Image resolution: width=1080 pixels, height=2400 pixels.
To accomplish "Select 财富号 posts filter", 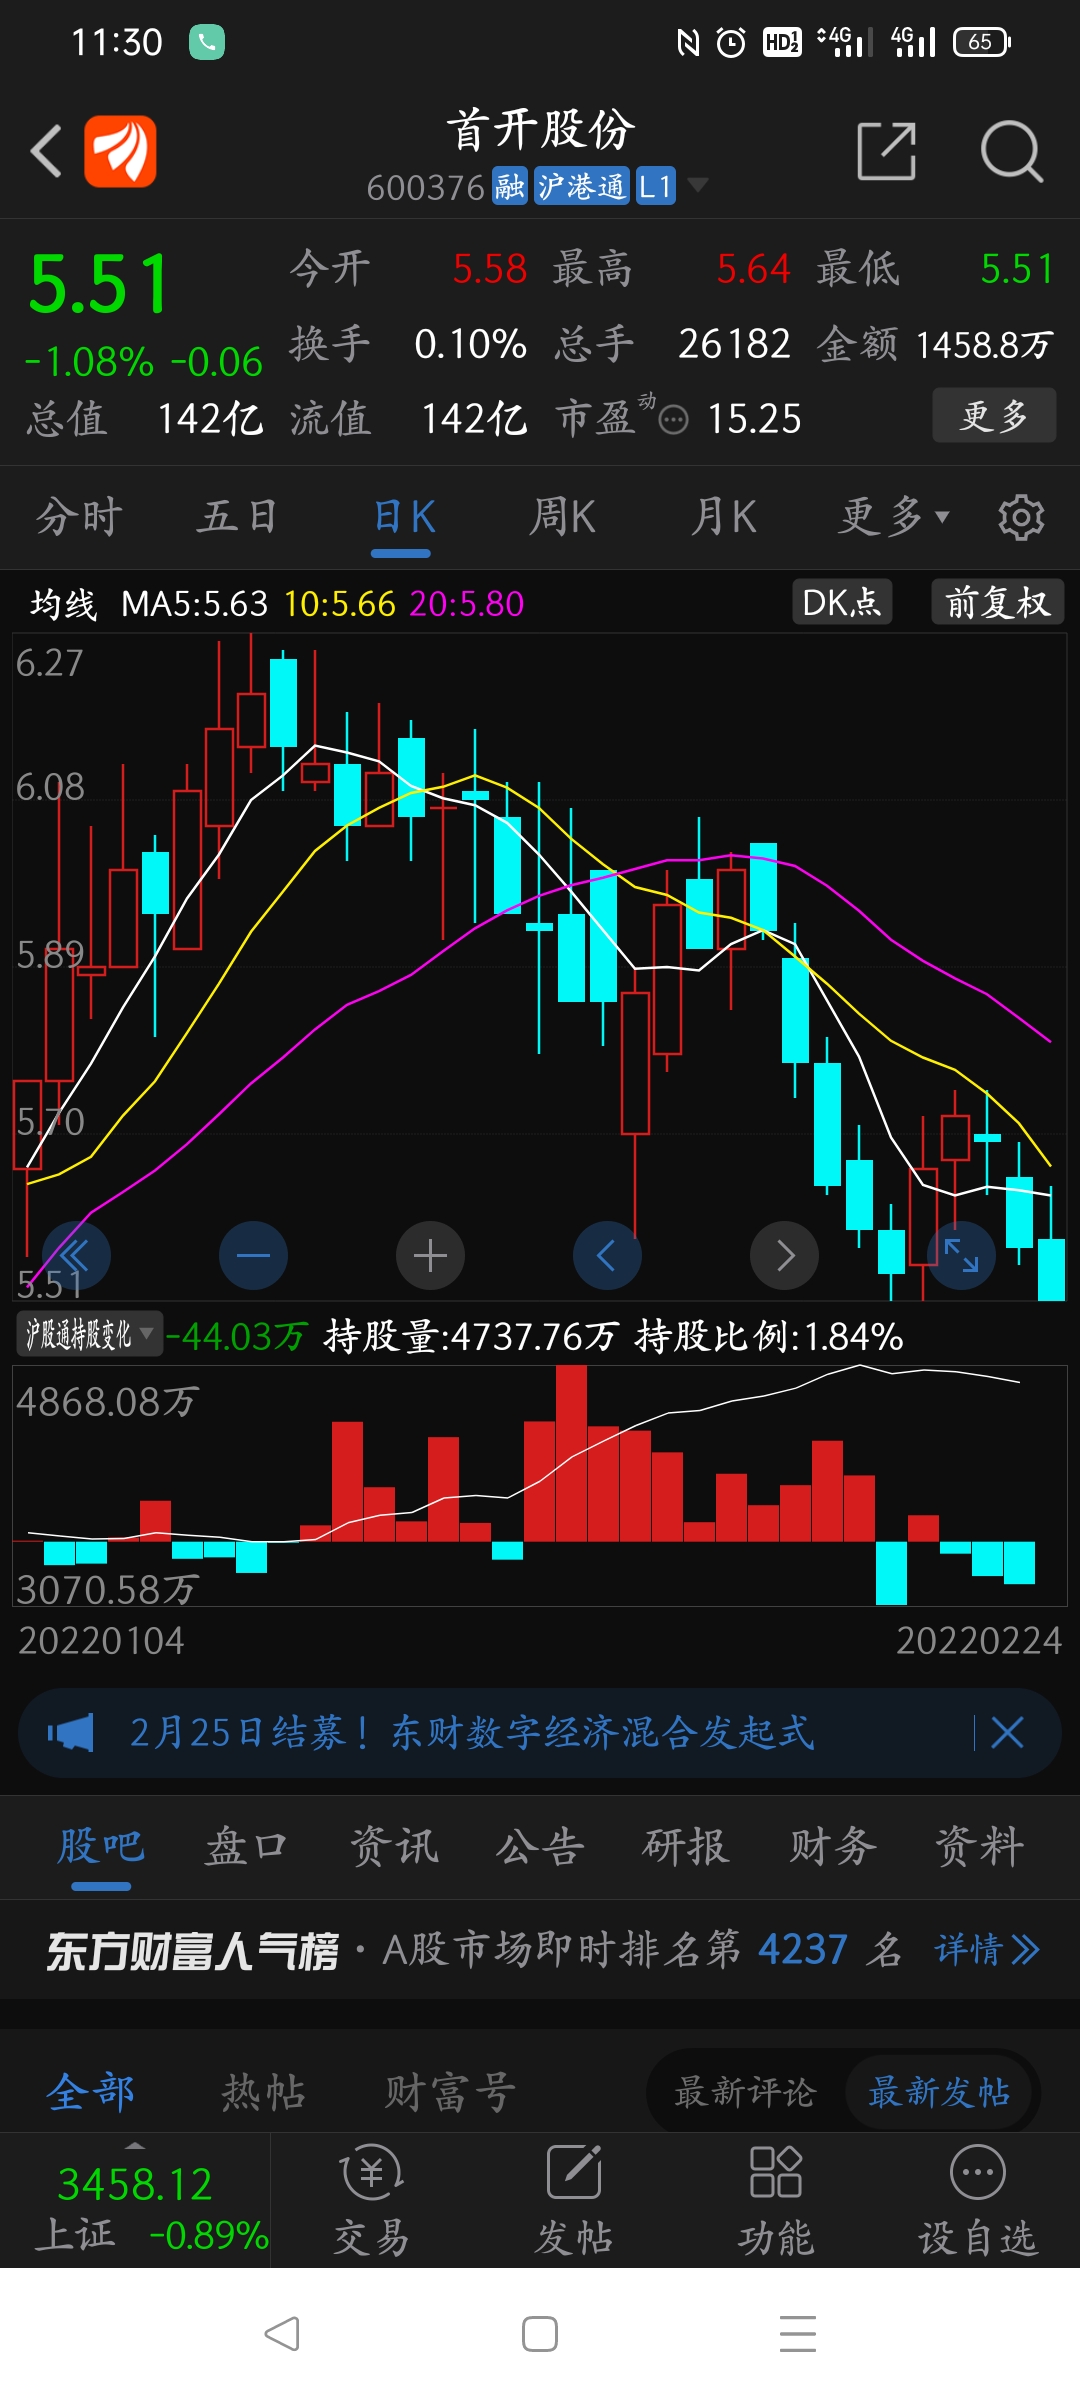I will click(451, 2092).
